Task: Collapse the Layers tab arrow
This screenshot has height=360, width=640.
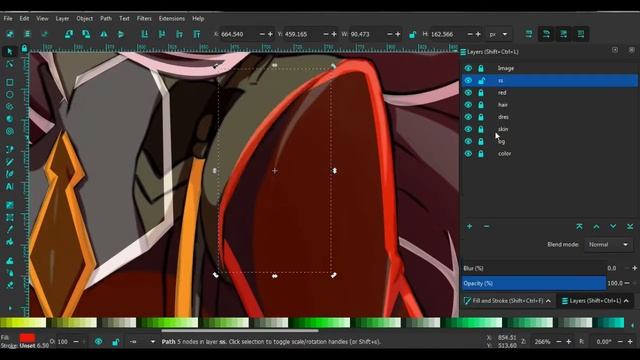Action: click(627, 301)
